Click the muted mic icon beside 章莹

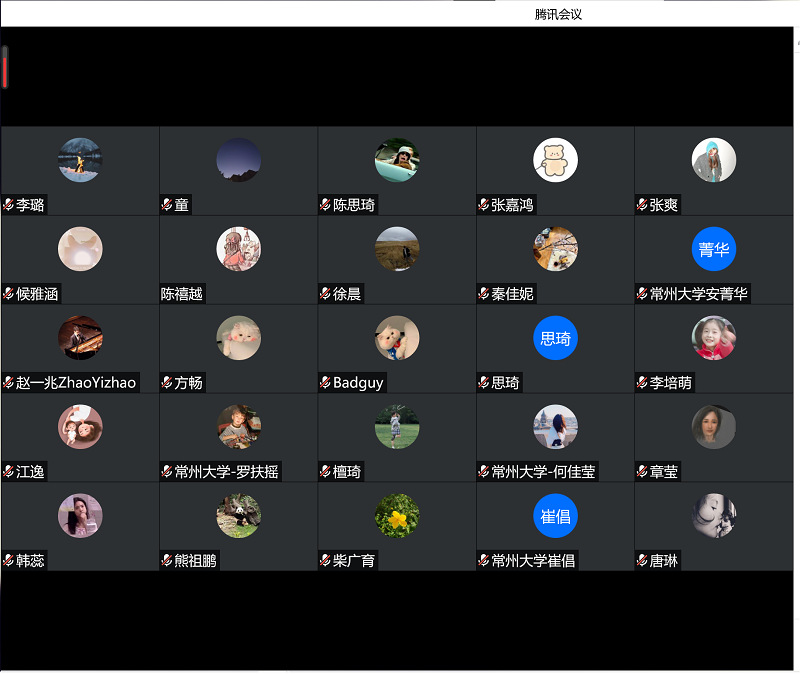(x=642, y=472)
